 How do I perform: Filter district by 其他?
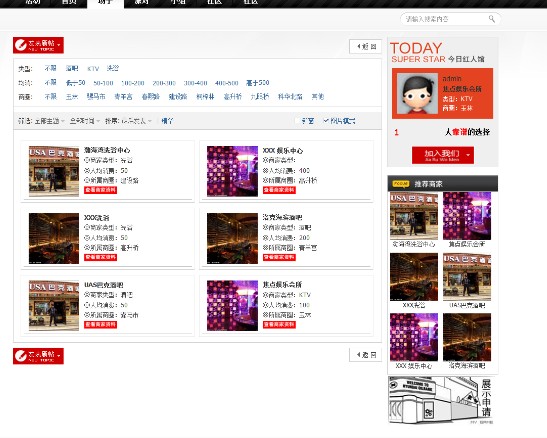pyautogui.click(x=318, y=96)
